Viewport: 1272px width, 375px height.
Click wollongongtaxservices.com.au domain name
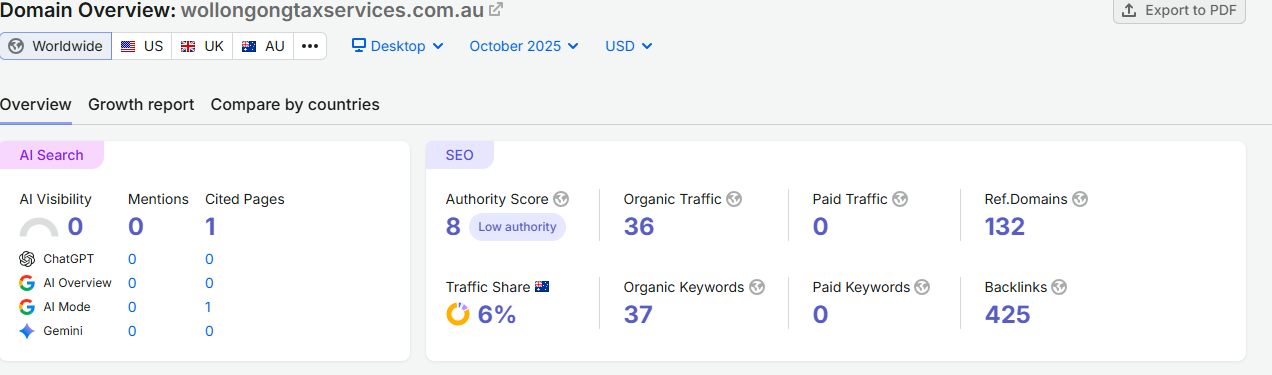coord(331,11)
